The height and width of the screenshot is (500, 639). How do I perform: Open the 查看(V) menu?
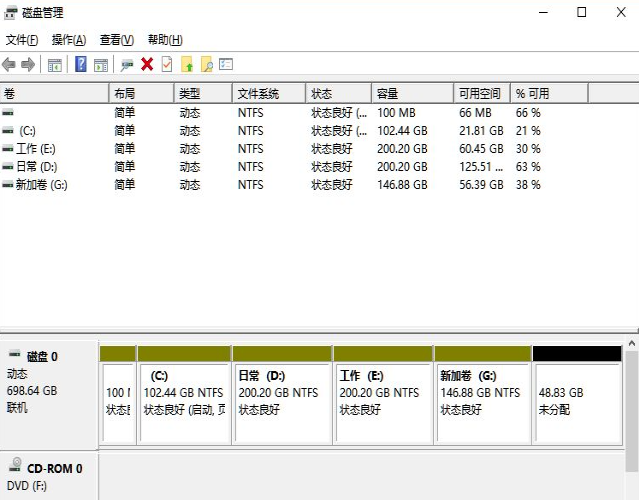tap(117, 40)
